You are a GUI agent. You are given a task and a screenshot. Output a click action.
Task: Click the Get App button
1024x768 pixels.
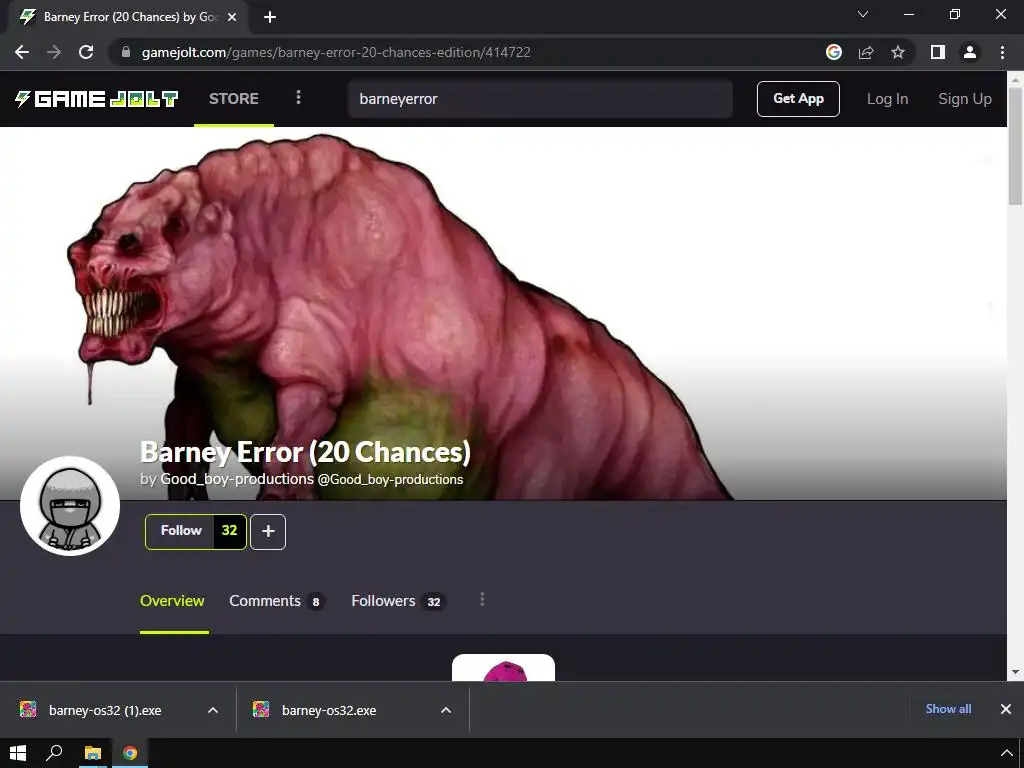(x=798, y=99)
